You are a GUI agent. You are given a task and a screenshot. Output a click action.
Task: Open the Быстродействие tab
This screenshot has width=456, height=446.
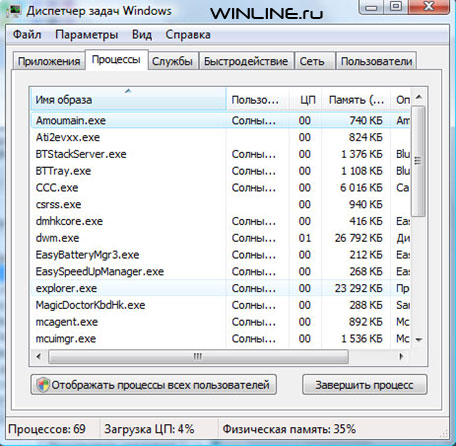[x=246, y=61]
